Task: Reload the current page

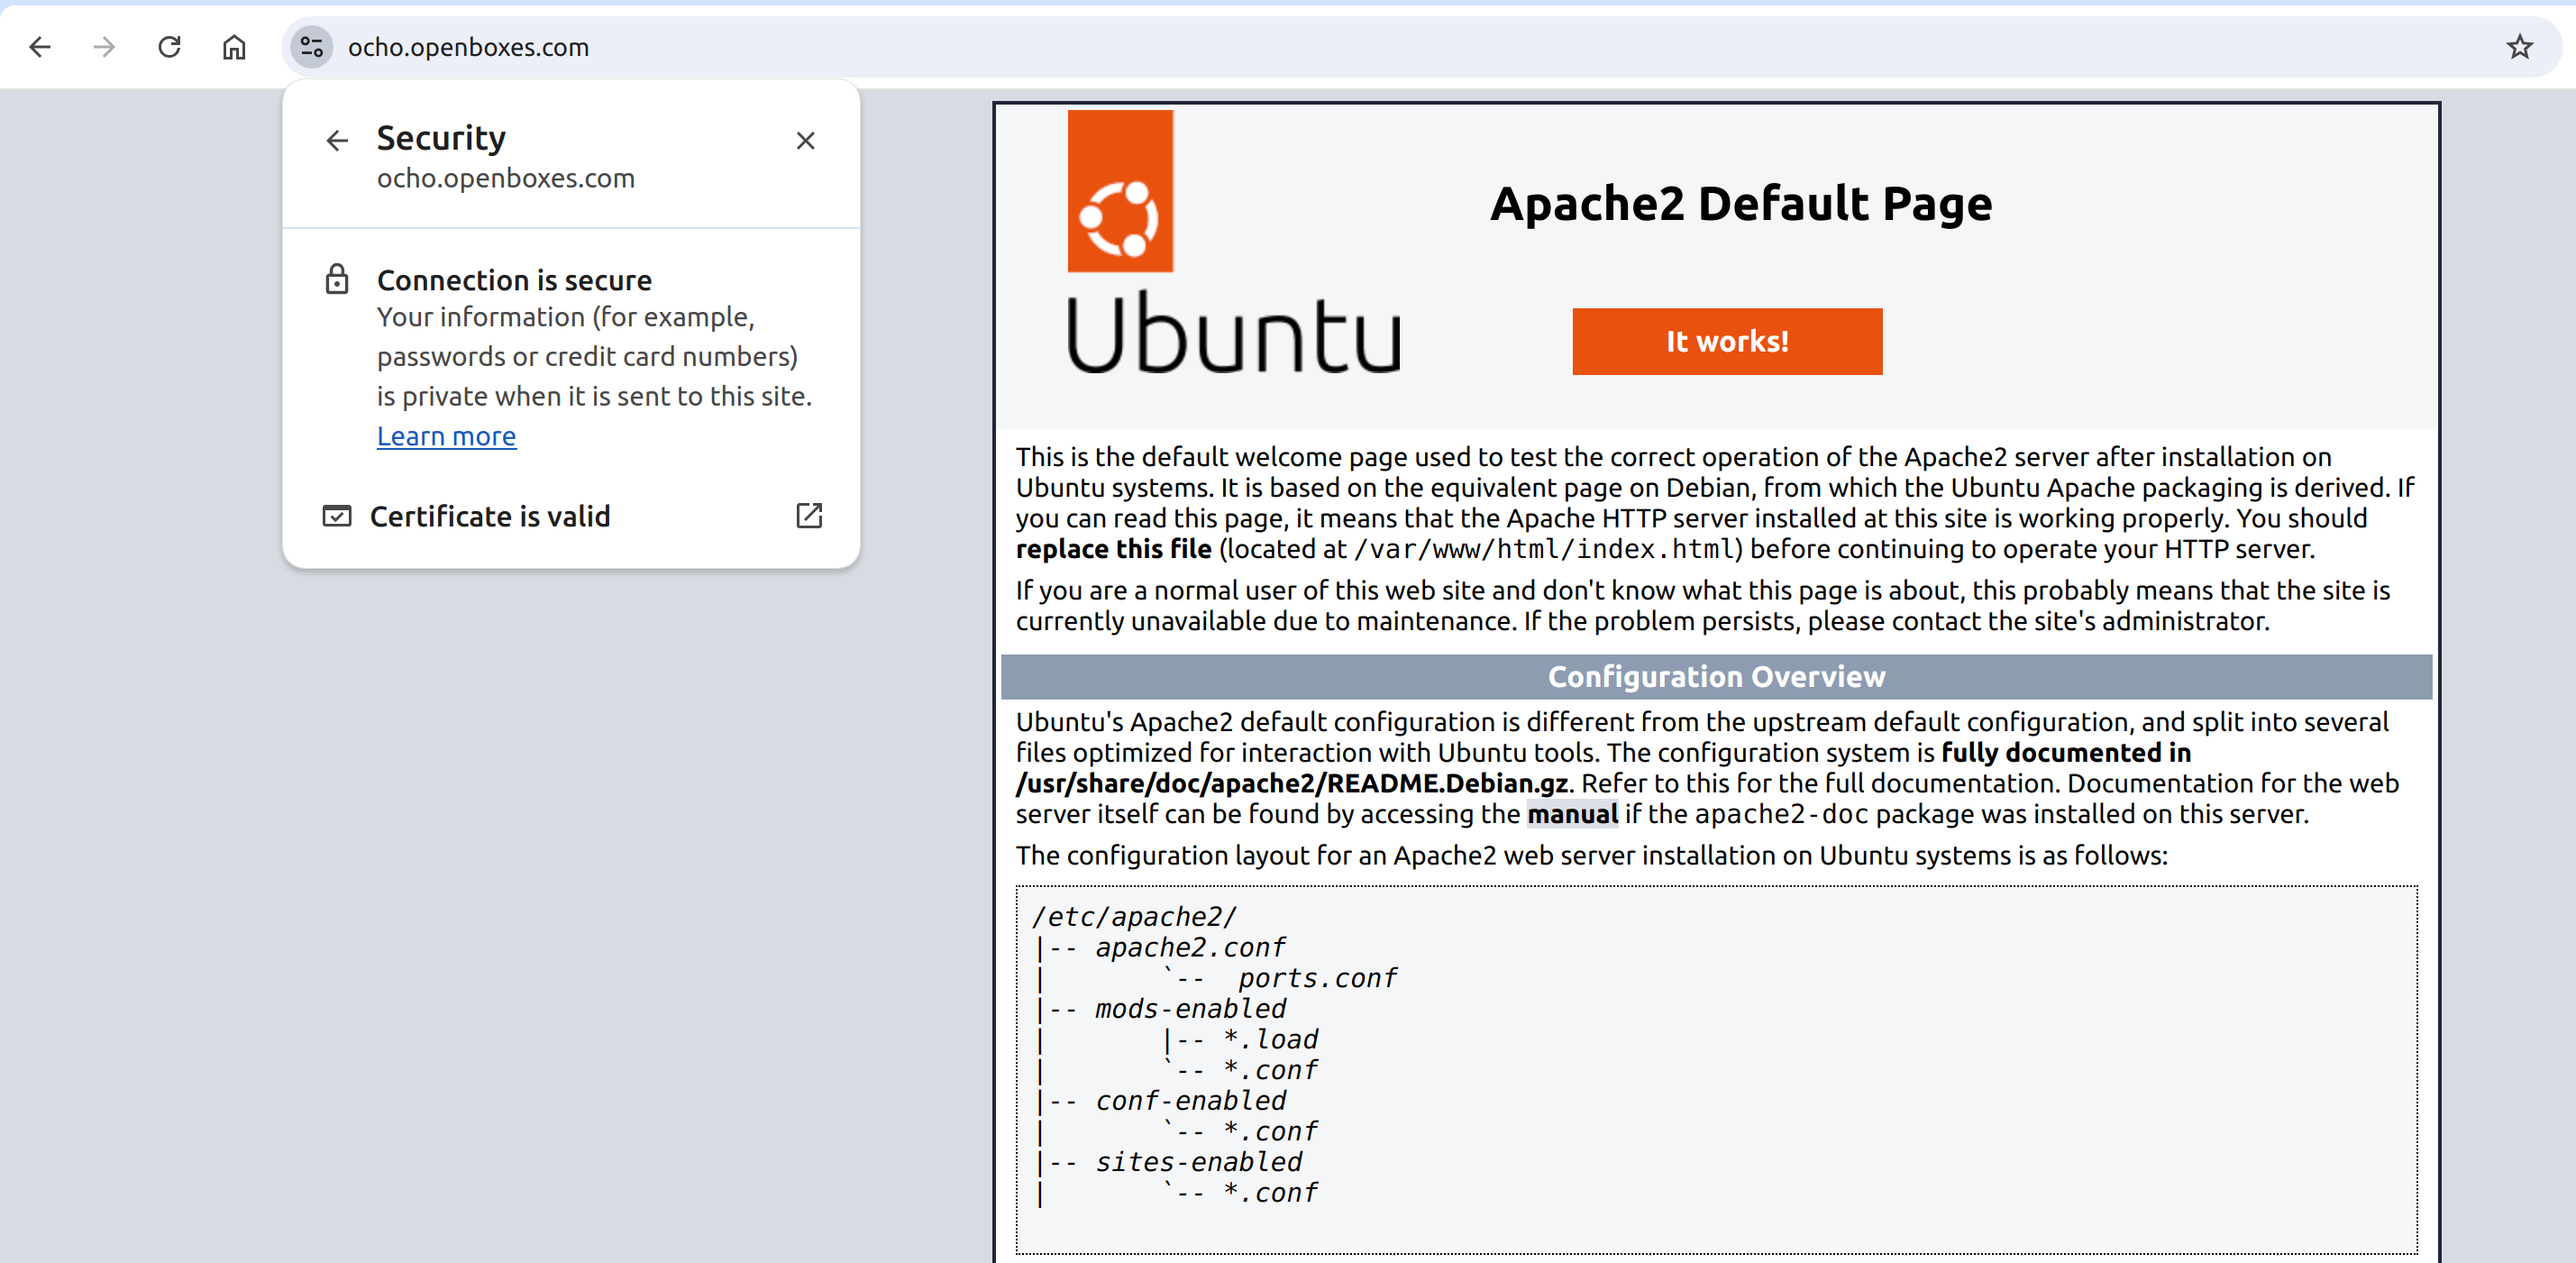Action: point(169,47)
